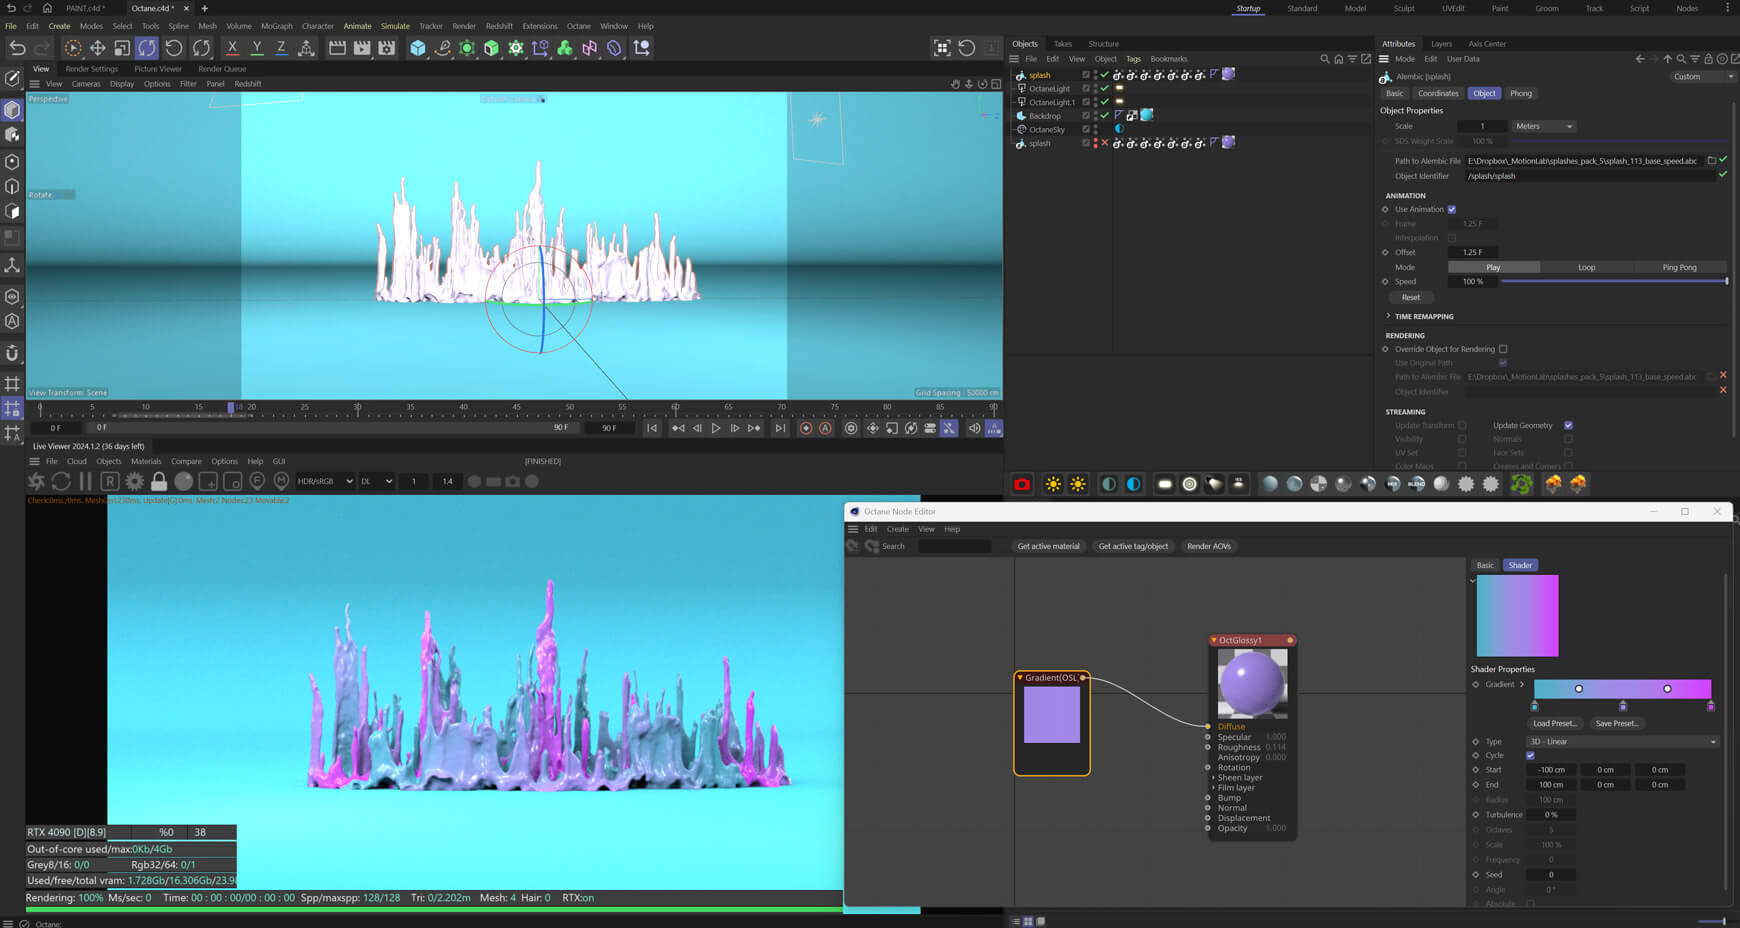Add Octane daylight sun icon

coord(1053,484)
